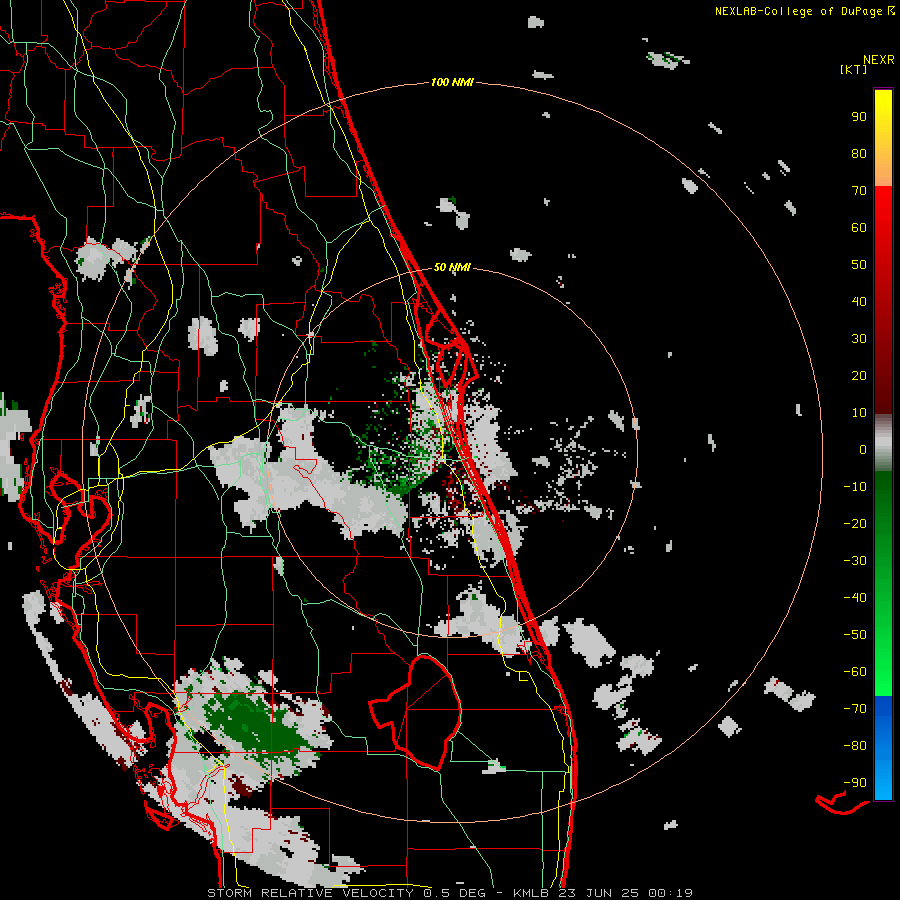The image size is (900, 900).
Task: Click the NEXR label above the color scale
Action: tap(879, 59)
